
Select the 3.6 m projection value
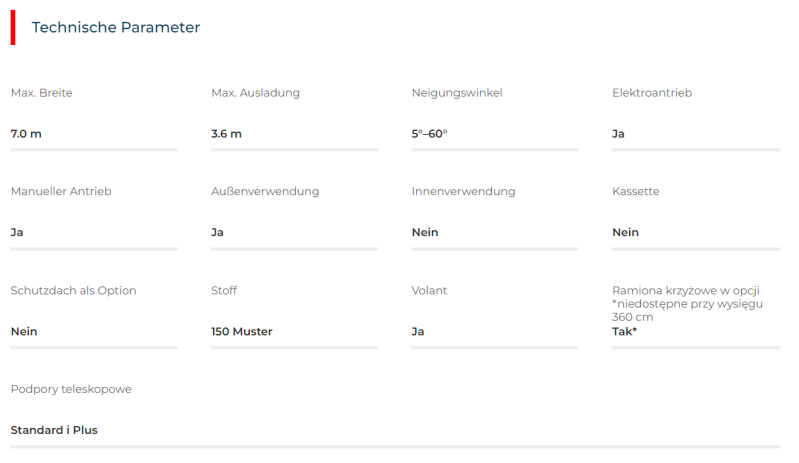(226, 133)
